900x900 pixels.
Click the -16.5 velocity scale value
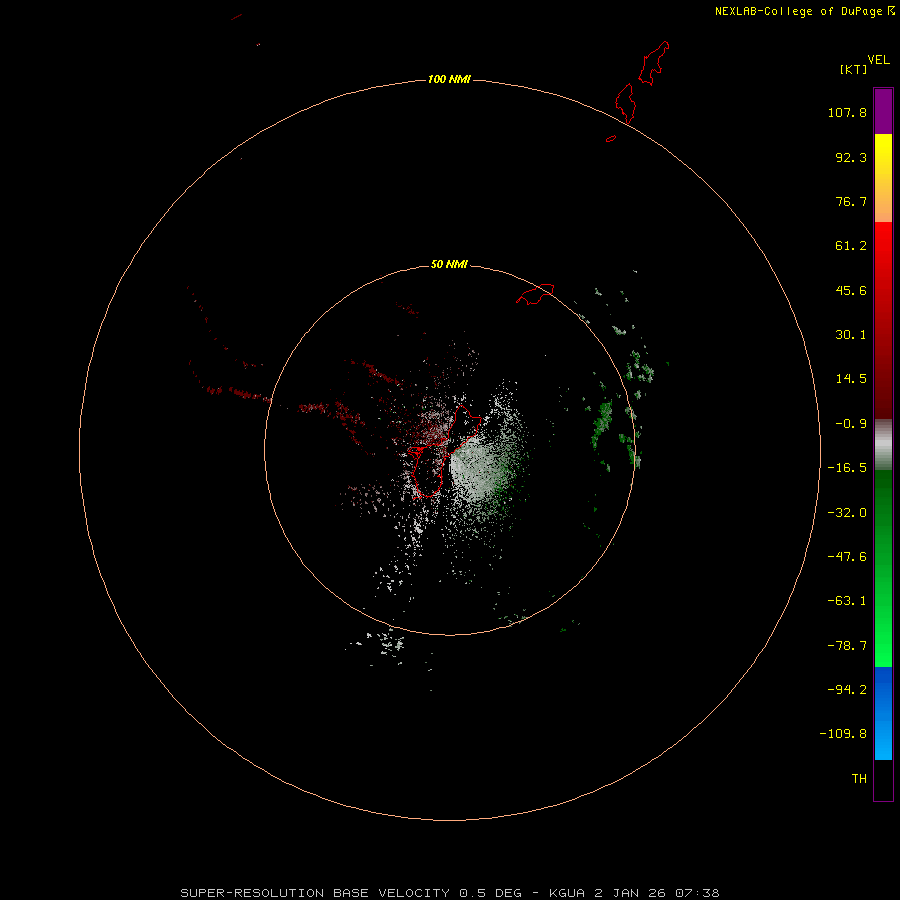click(x=847, y=468)
